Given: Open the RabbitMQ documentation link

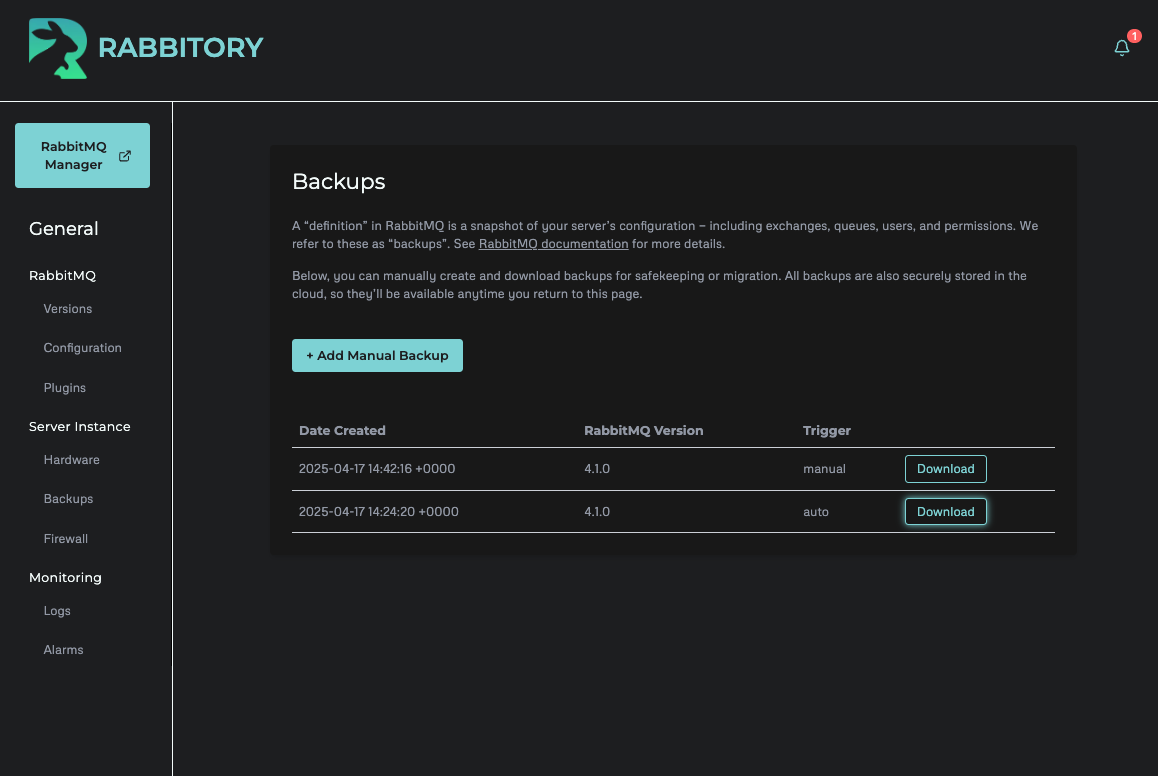Looking at the screenshot, I should (553, 243).
